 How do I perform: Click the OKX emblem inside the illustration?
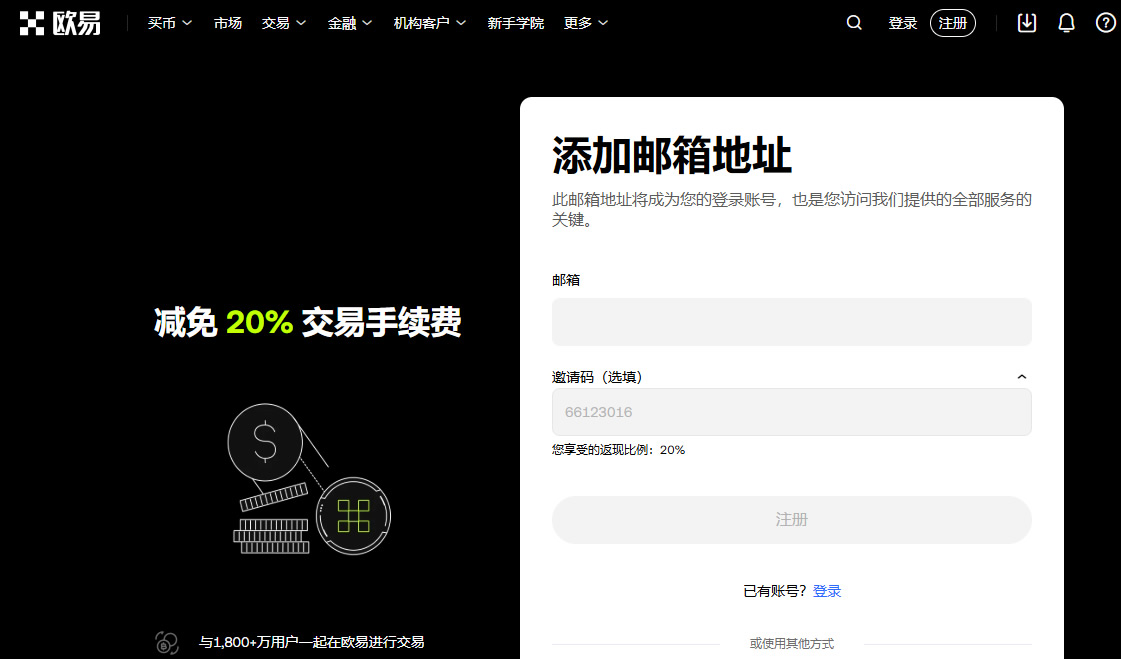pos(355,517)
